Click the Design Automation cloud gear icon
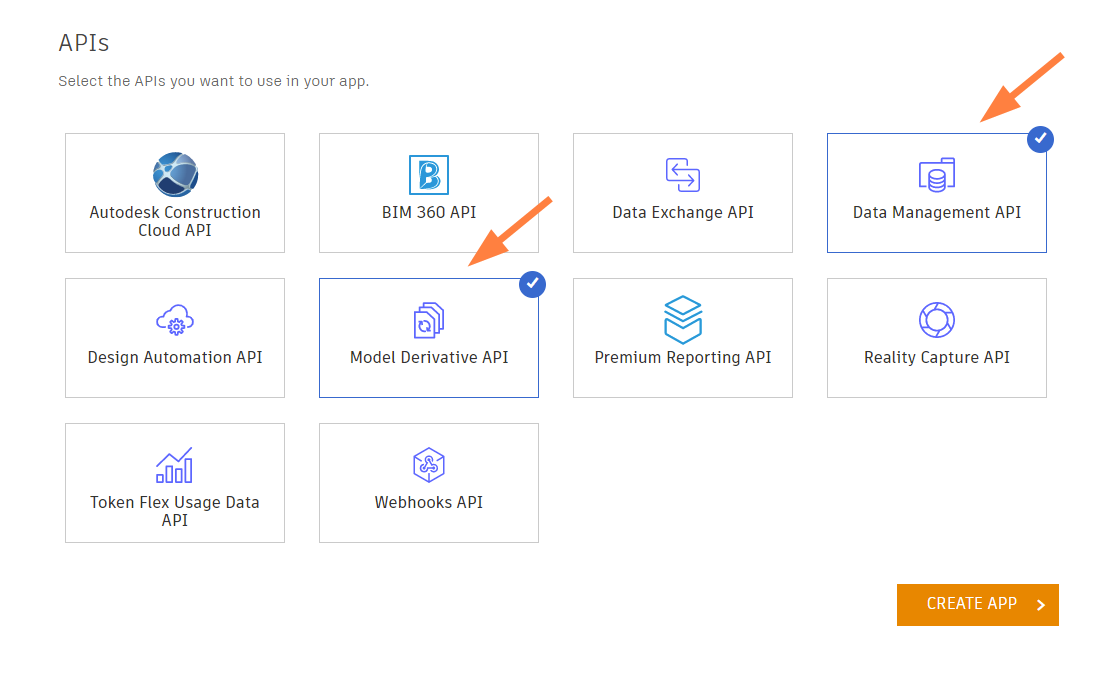Screen dimensions: 1110x689 [175, 321]
